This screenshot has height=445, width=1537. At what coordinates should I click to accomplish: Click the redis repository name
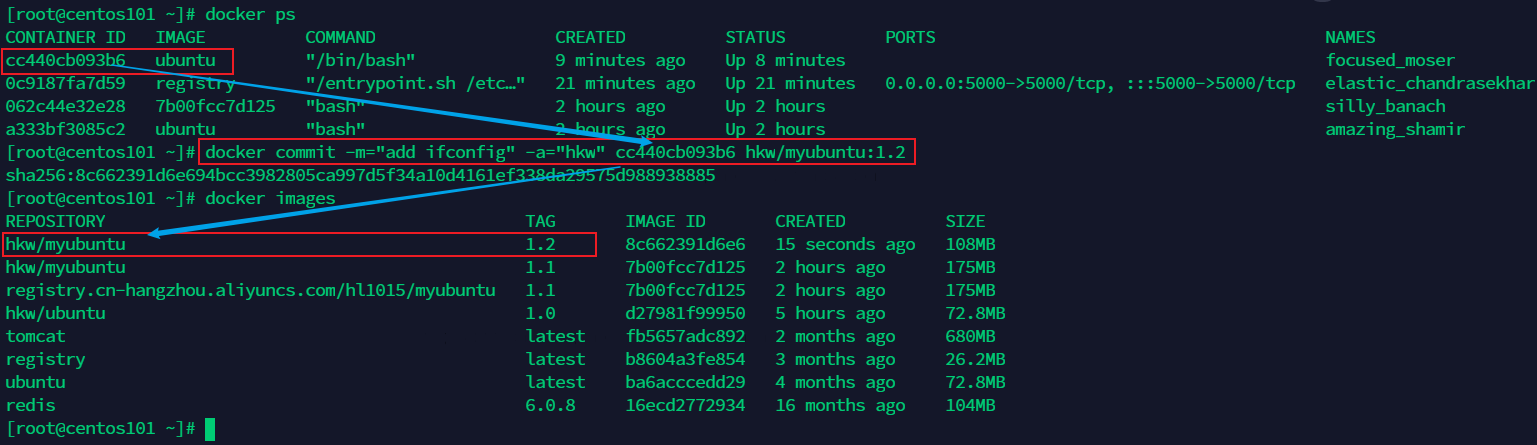pyautogui.click(x=30, y=405)
